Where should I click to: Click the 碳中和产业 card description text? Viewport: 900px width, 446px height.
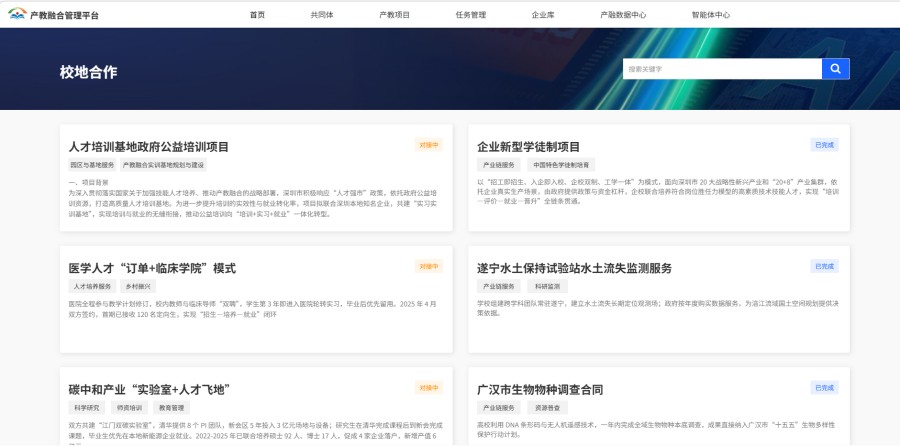point(253,433)
